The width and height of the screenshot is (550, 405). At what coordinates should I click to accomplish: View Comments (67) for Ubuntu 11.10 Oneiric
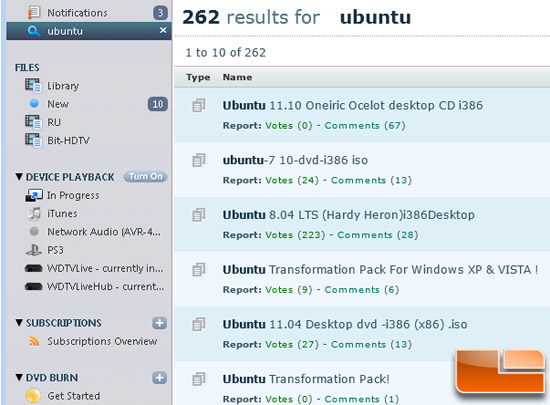pos(365,126)
